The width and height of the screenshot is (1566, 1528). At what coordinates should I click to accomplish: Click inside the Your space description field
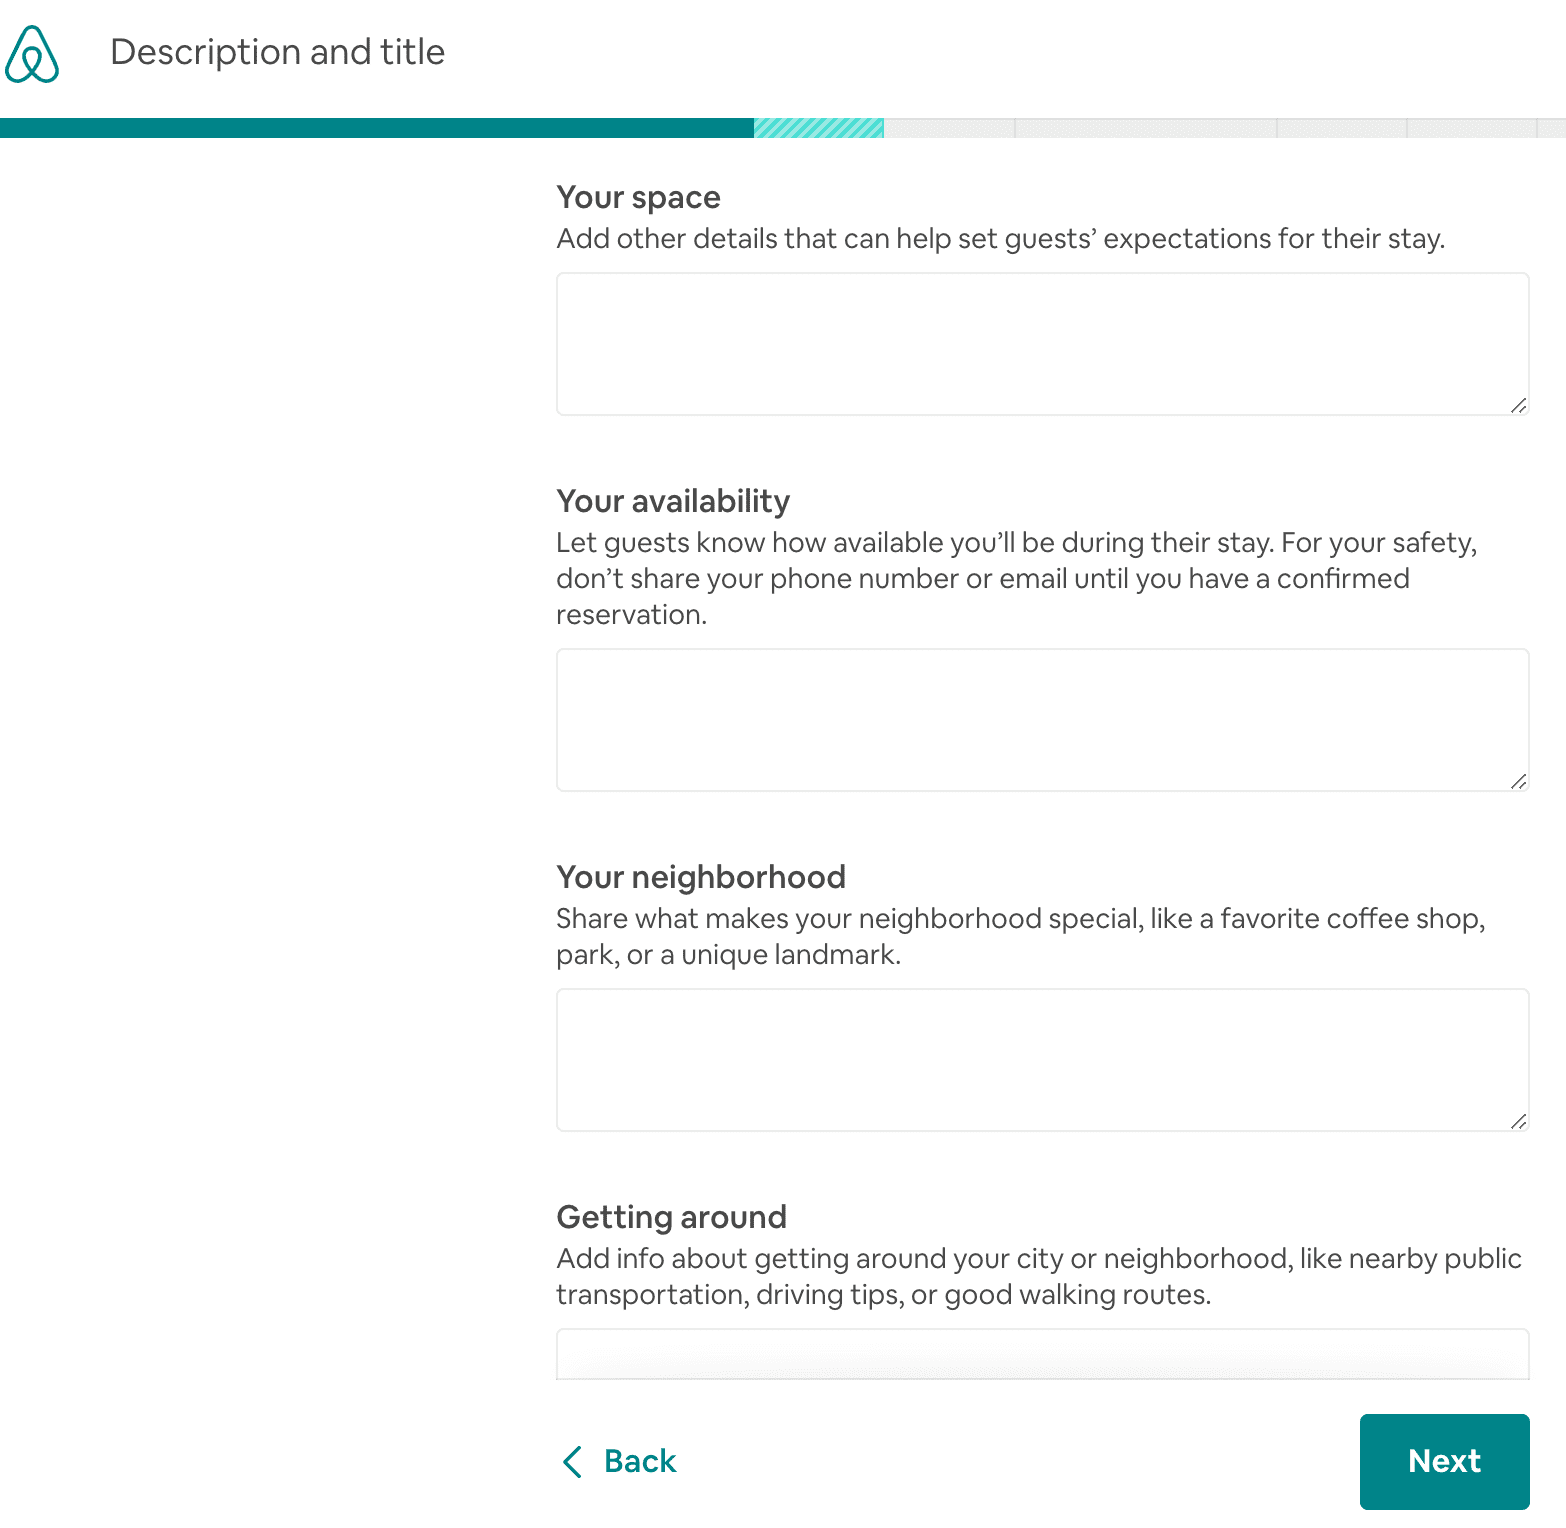pos(1042,343)
